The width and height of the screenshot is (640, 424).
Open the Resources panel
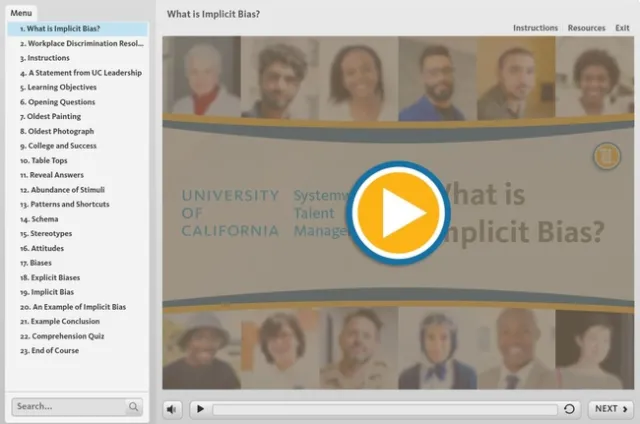(x=586, y=28)
